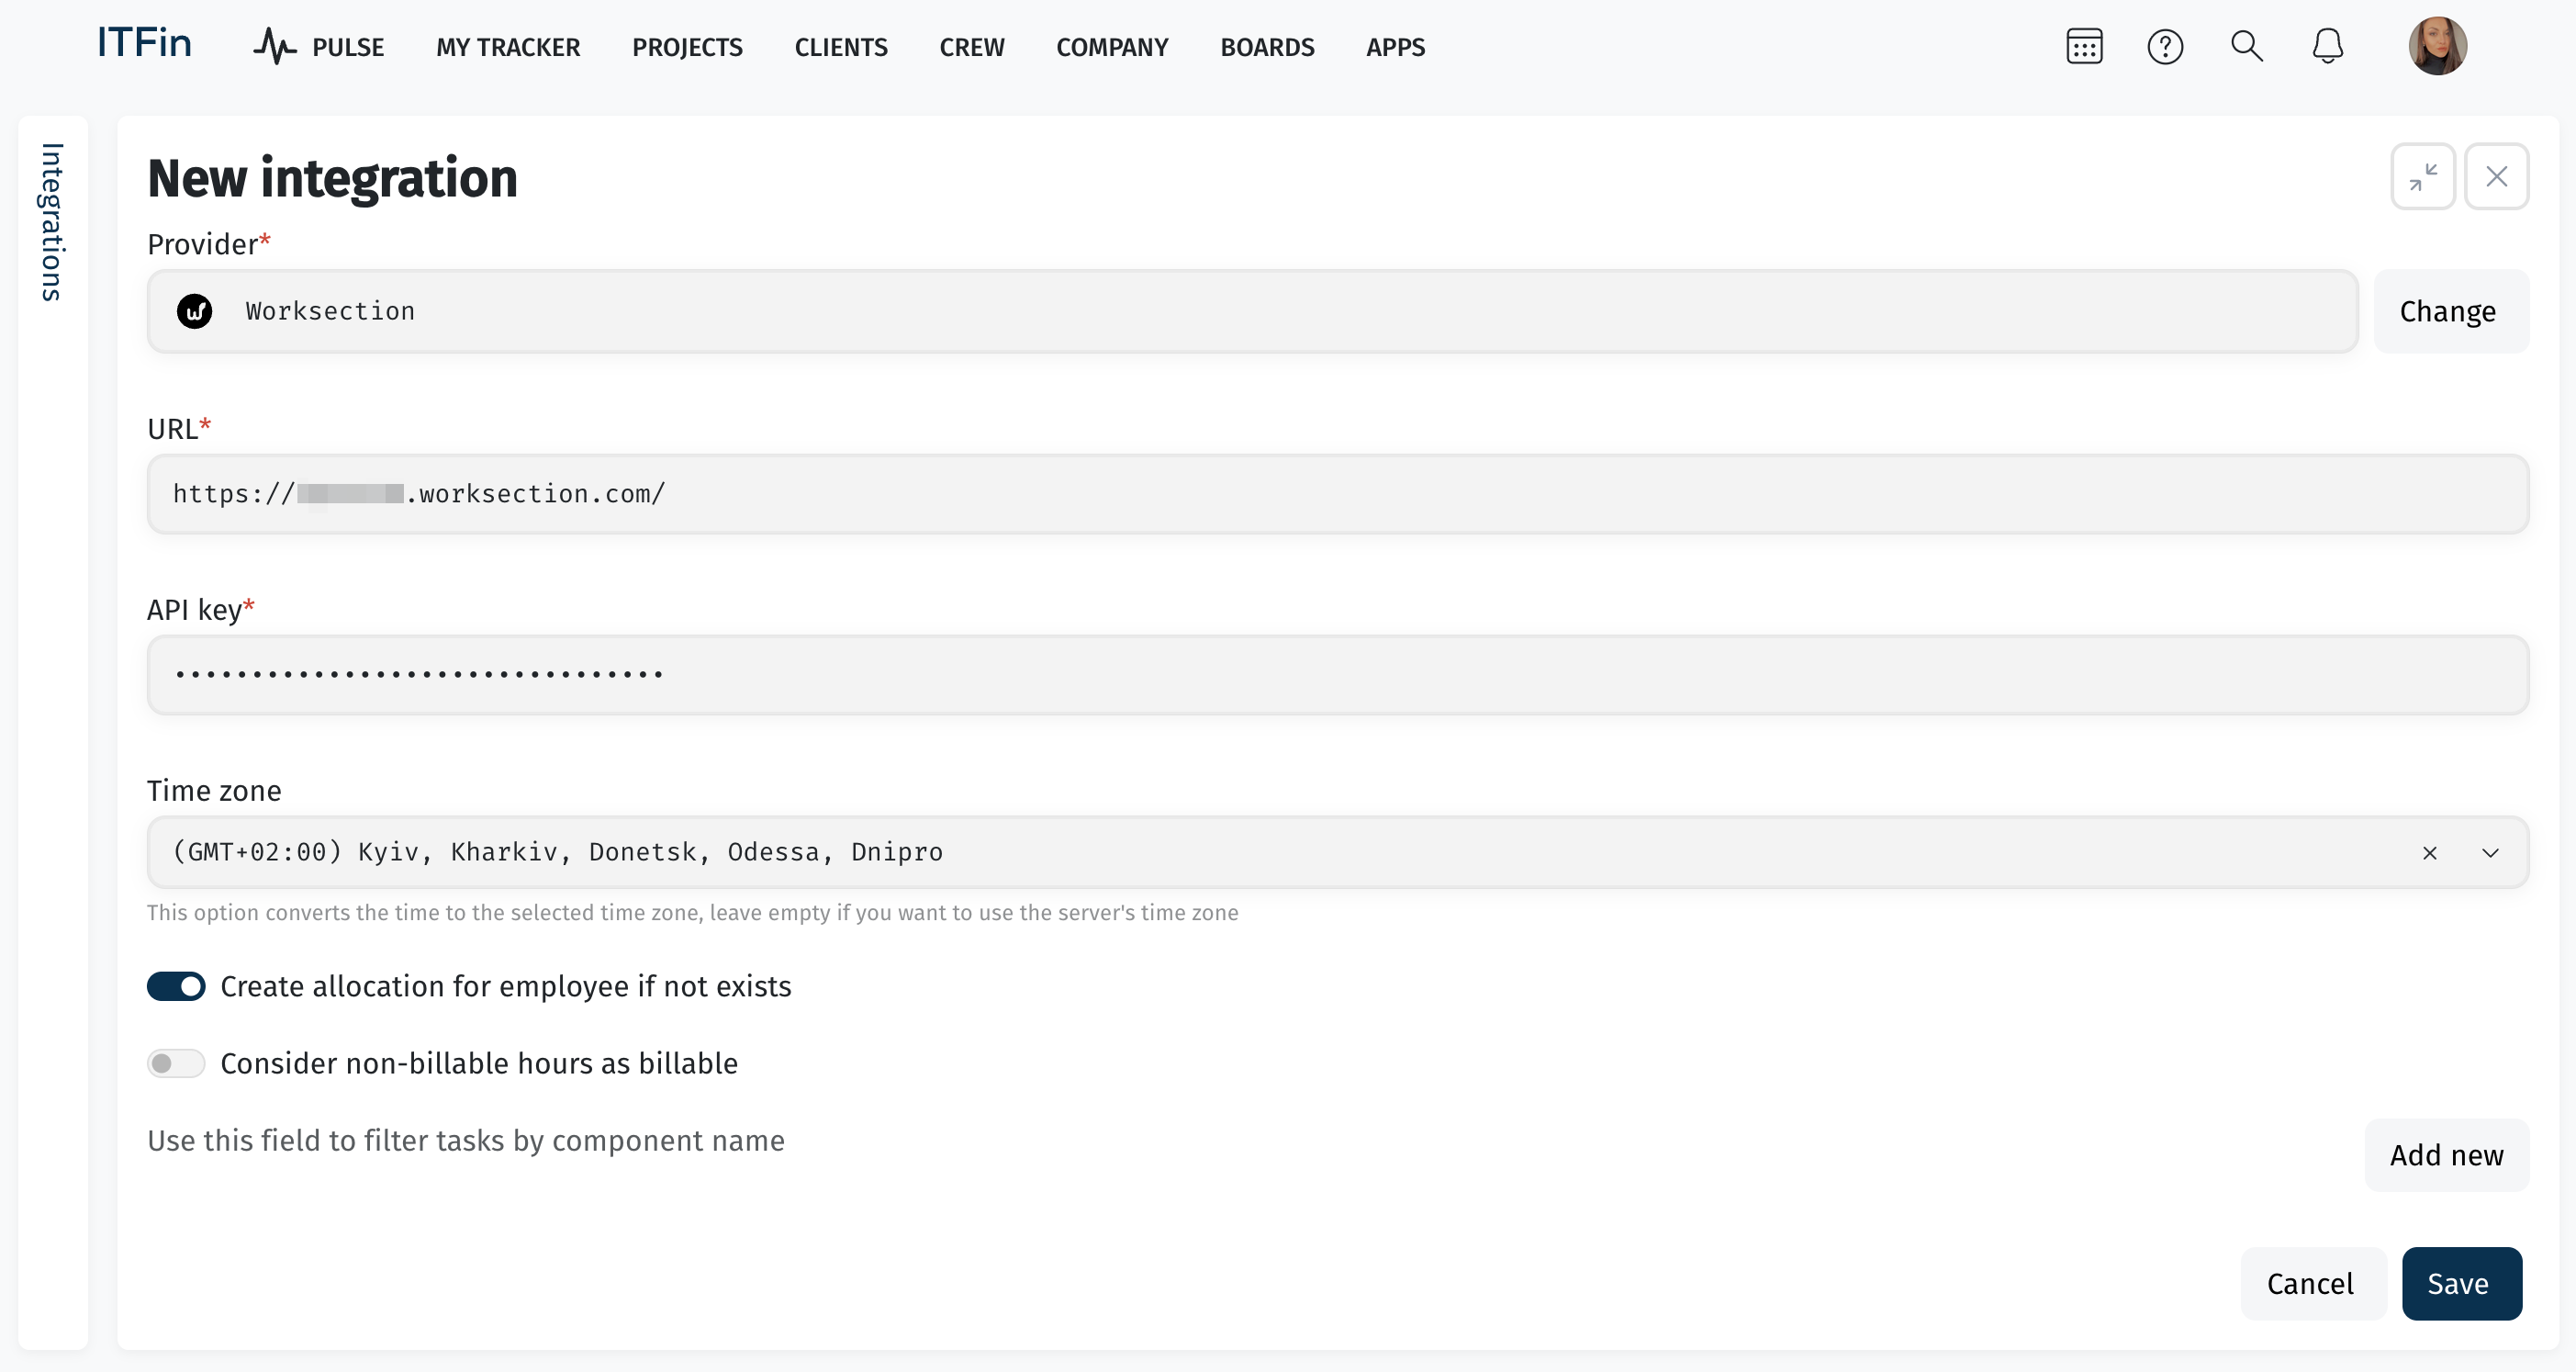Viewport: 2576px width, 1372px height.
Task: Open the Projects menu
Action: click(x=687, y=47)
